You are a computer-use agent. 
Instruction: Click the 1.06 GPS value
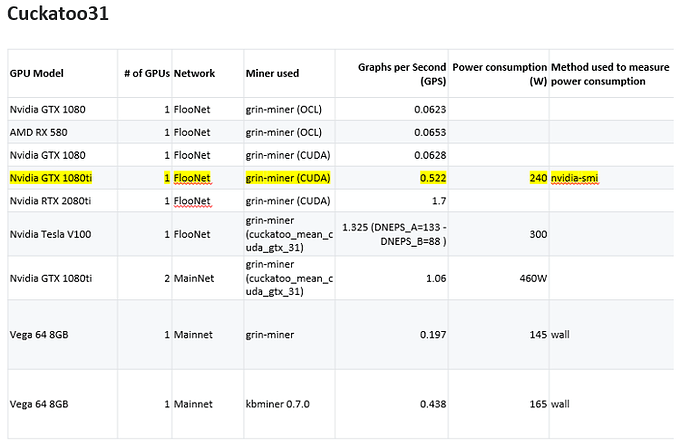436,279
